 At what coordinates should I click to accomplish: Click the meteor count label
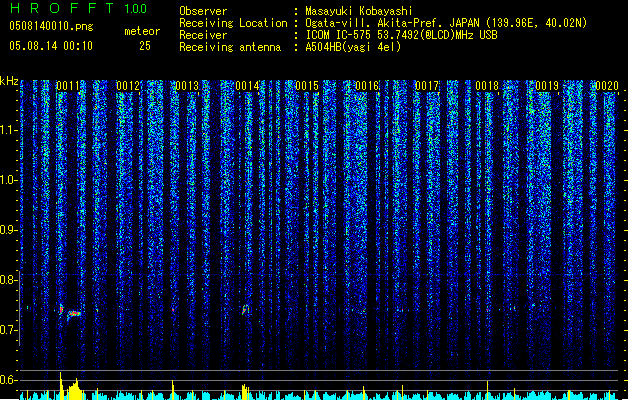[142, 31]
